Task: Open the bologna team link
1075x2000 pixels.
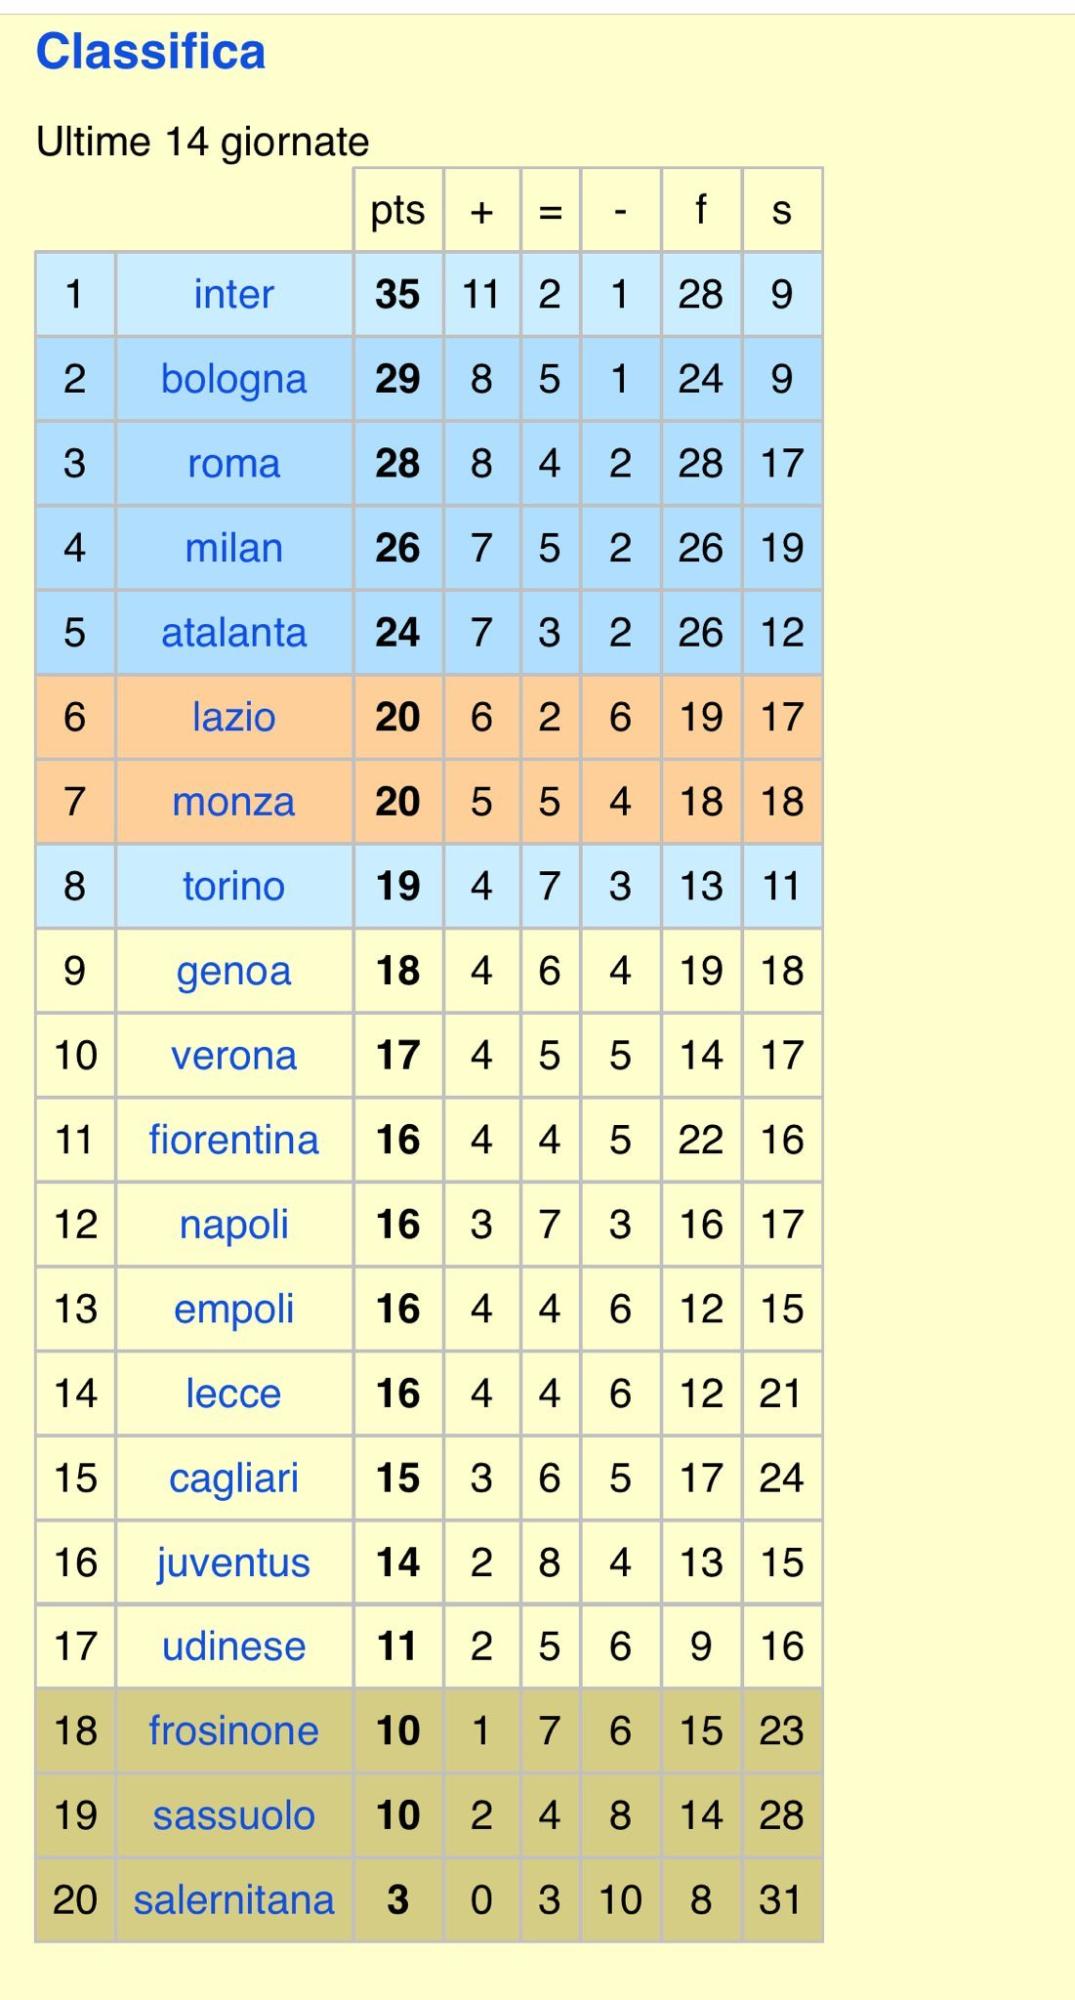Action: tap(233, 379)
